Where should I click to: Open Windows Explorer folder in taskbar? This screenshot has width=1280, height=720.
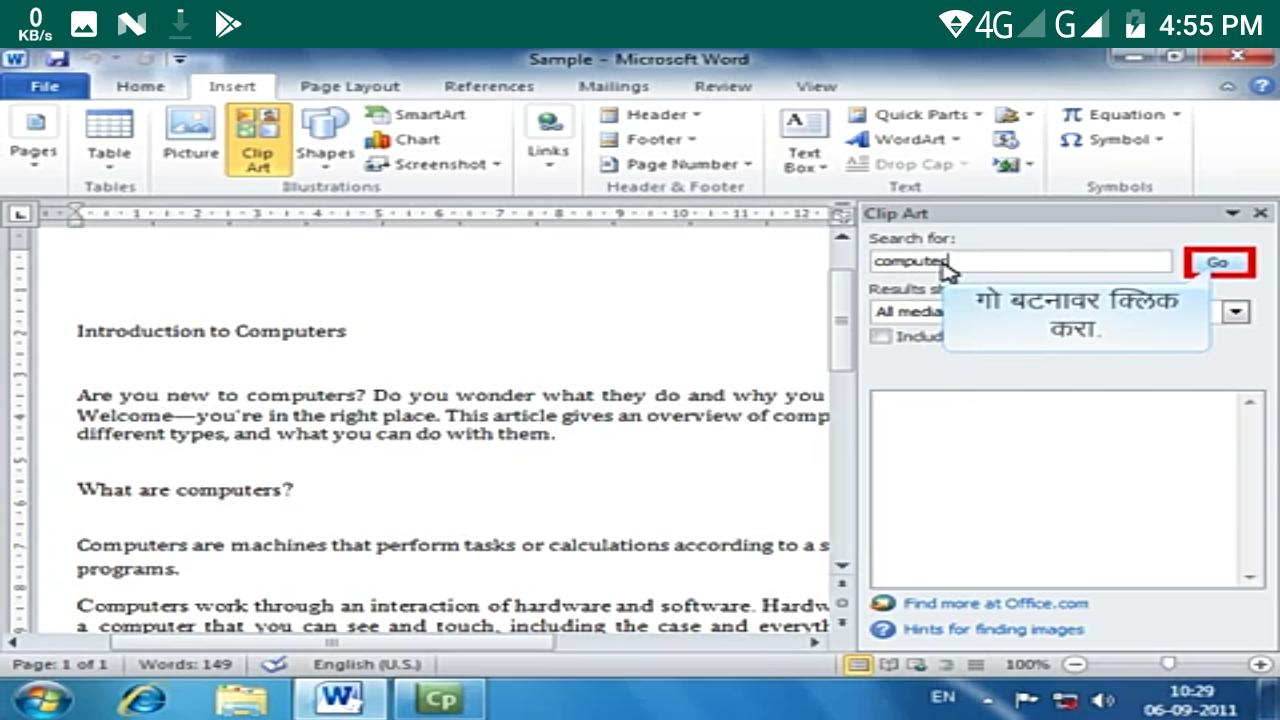(x=241, y=699)
